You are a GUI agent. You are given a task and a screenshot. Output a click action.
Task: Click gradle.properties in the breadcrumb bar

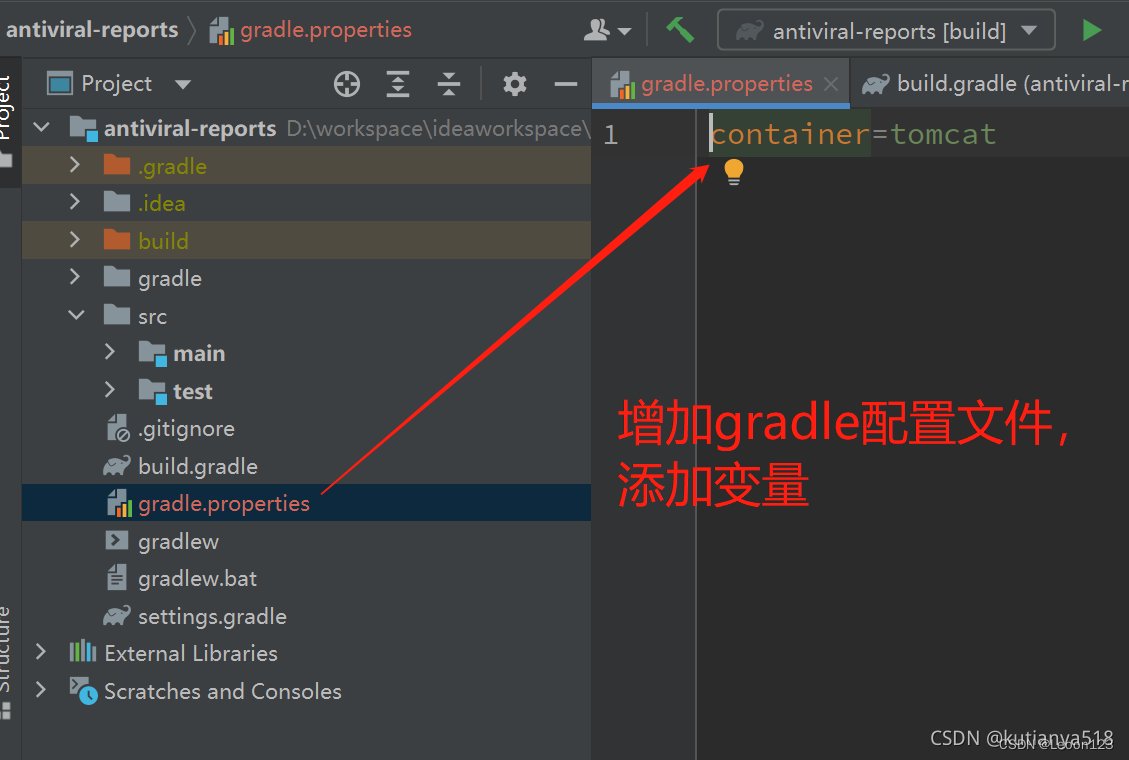325,30
